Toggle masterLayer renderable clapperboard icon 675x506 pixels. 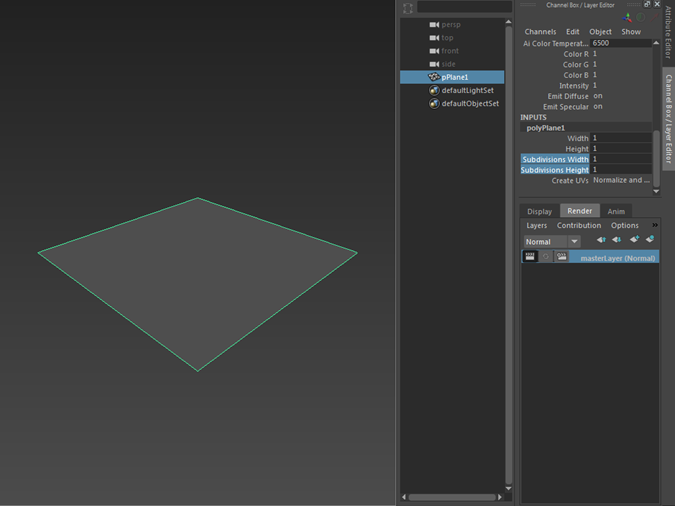tap(530, 257)
